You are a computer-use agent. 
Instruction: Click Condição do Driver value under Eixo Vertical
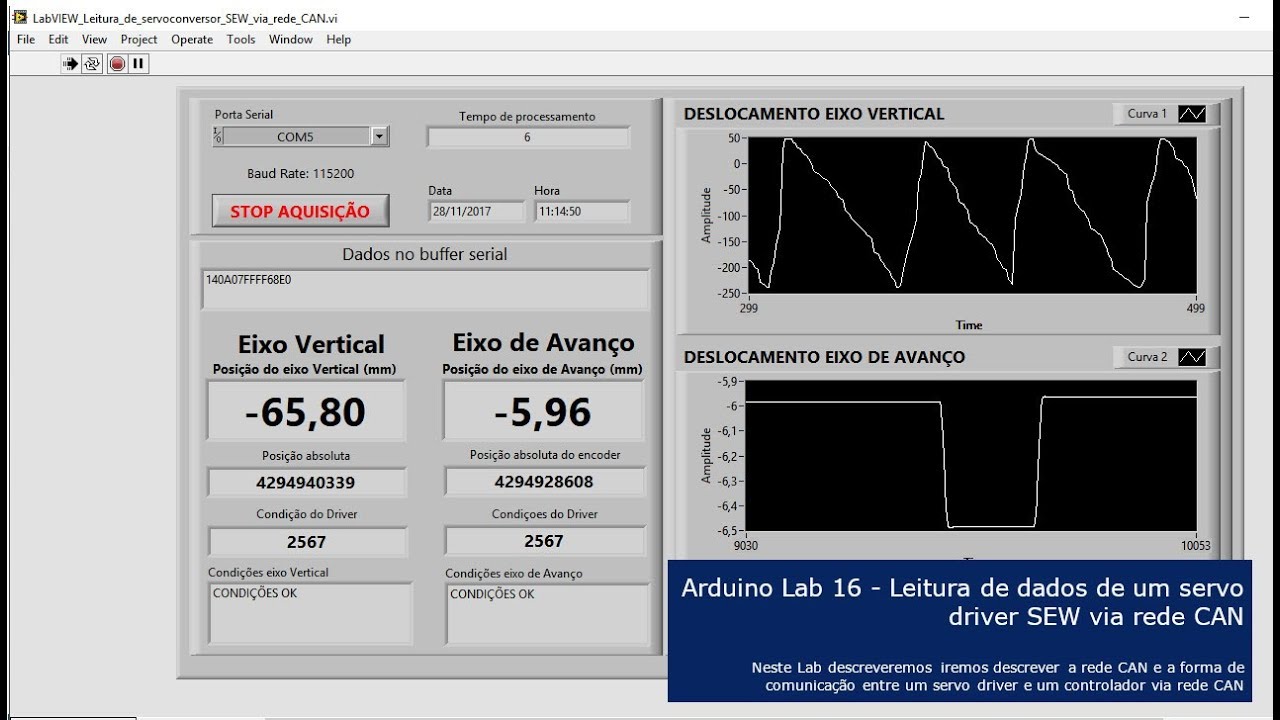[x=307, y=542]
